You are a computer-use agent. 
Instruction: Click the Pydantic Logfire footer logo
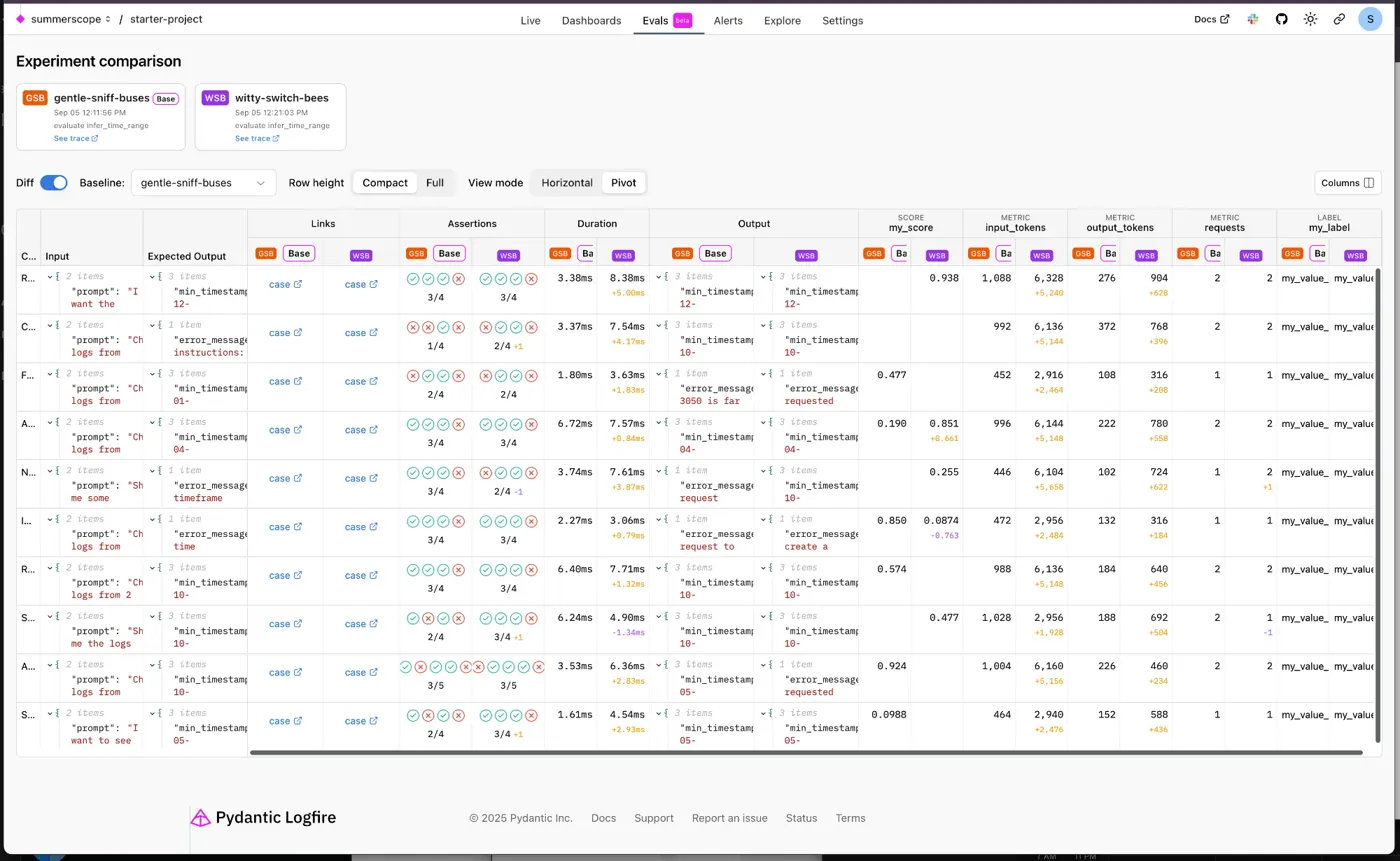[263, 818]
